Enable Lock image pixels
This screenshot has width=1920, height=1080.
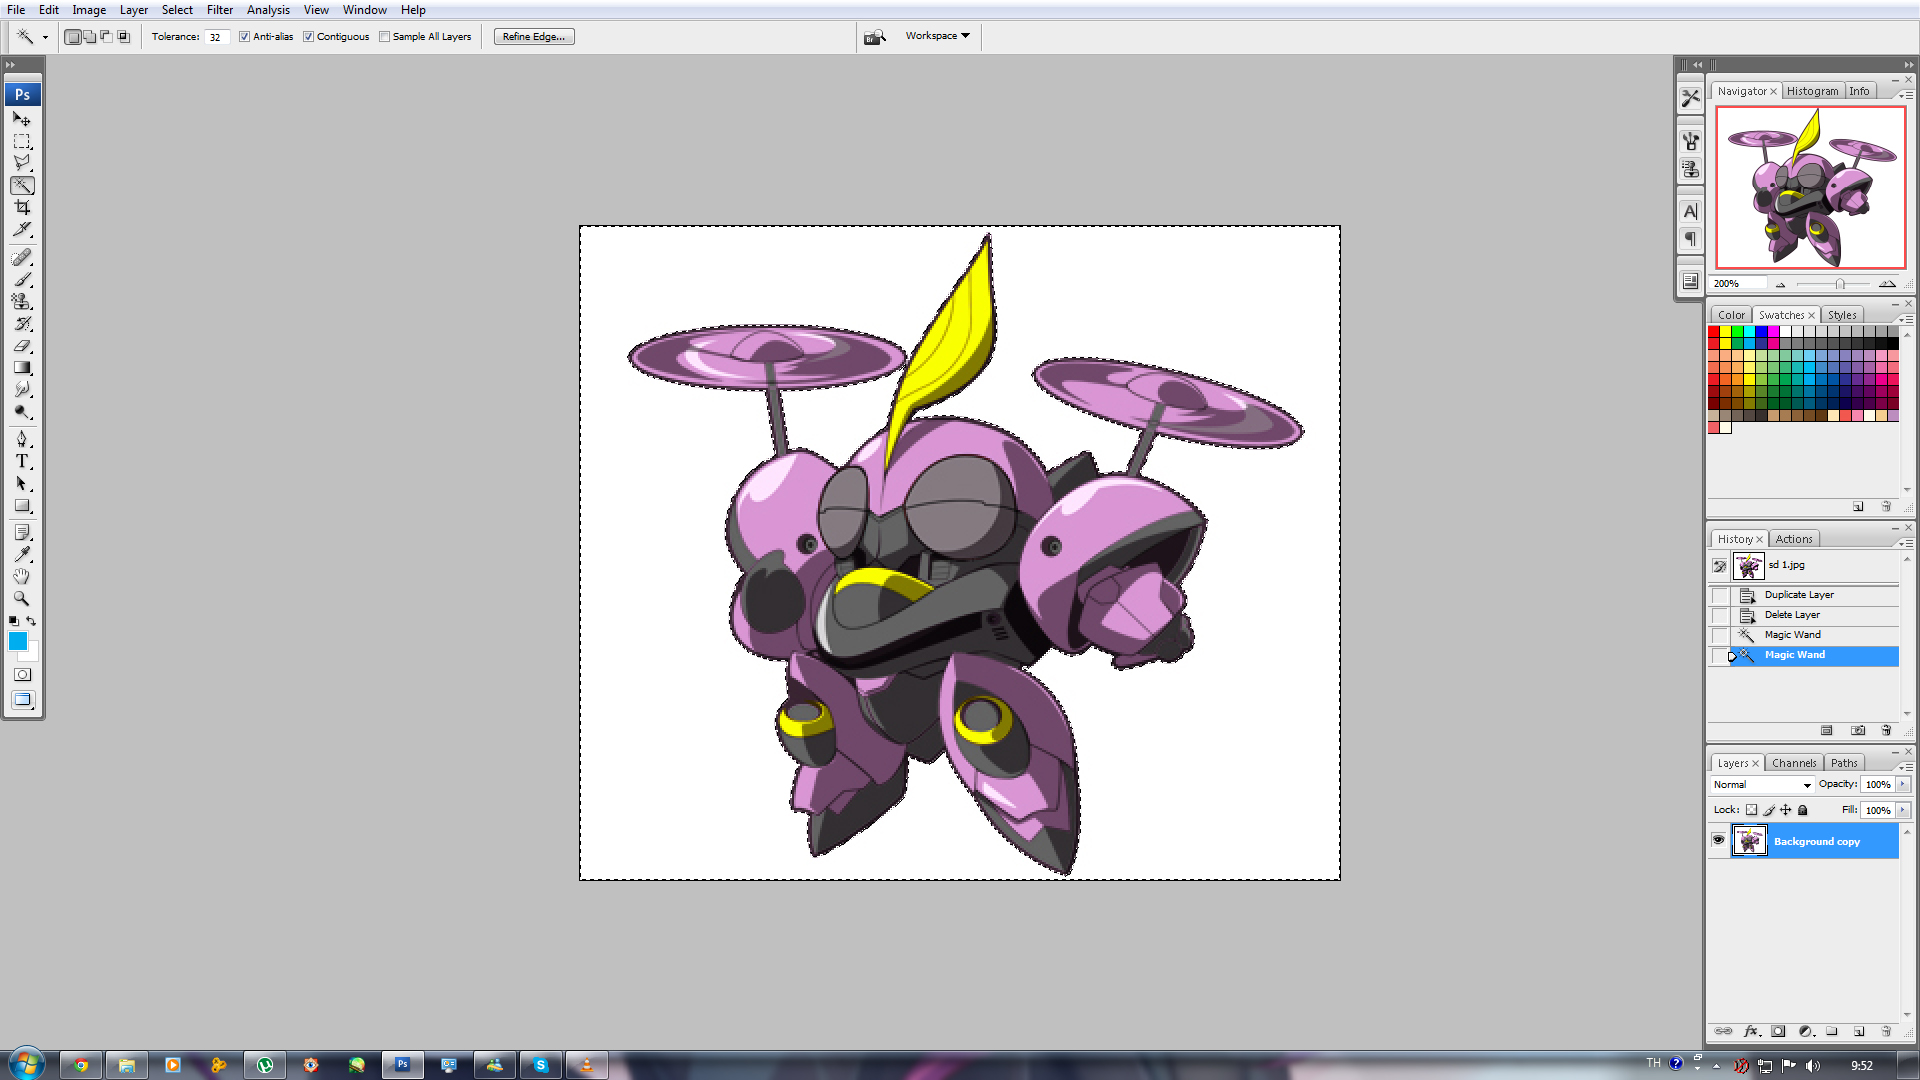1769,810
